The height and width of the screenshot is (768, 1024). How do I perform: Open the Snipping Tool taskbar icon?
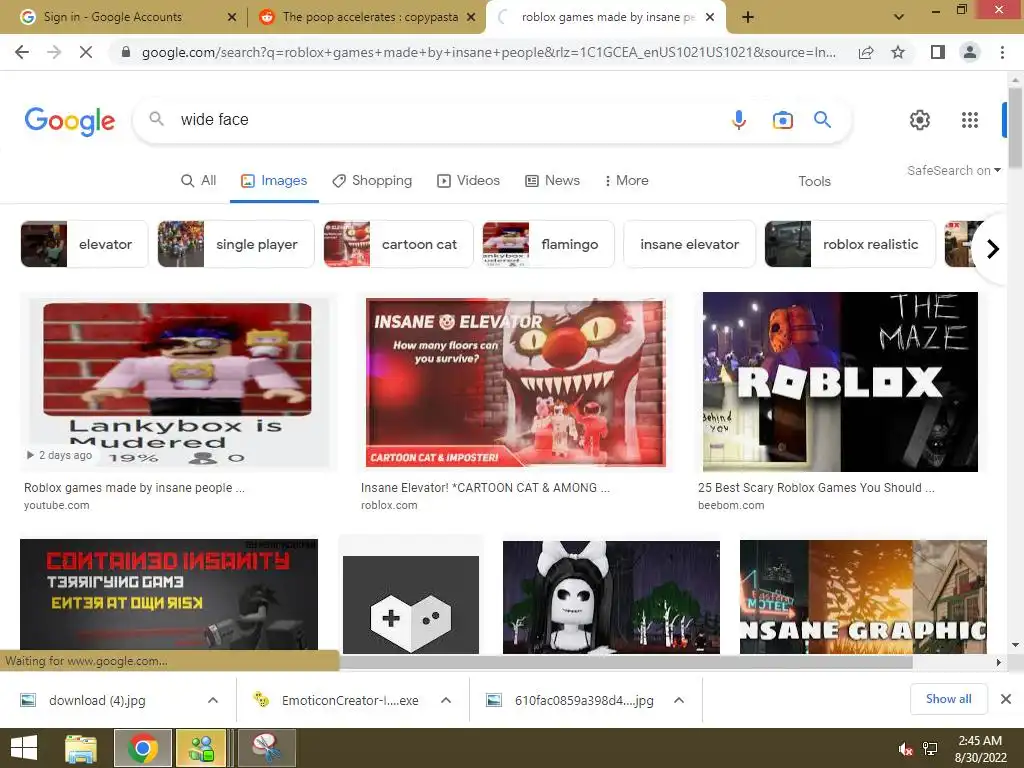coord(267,748)
